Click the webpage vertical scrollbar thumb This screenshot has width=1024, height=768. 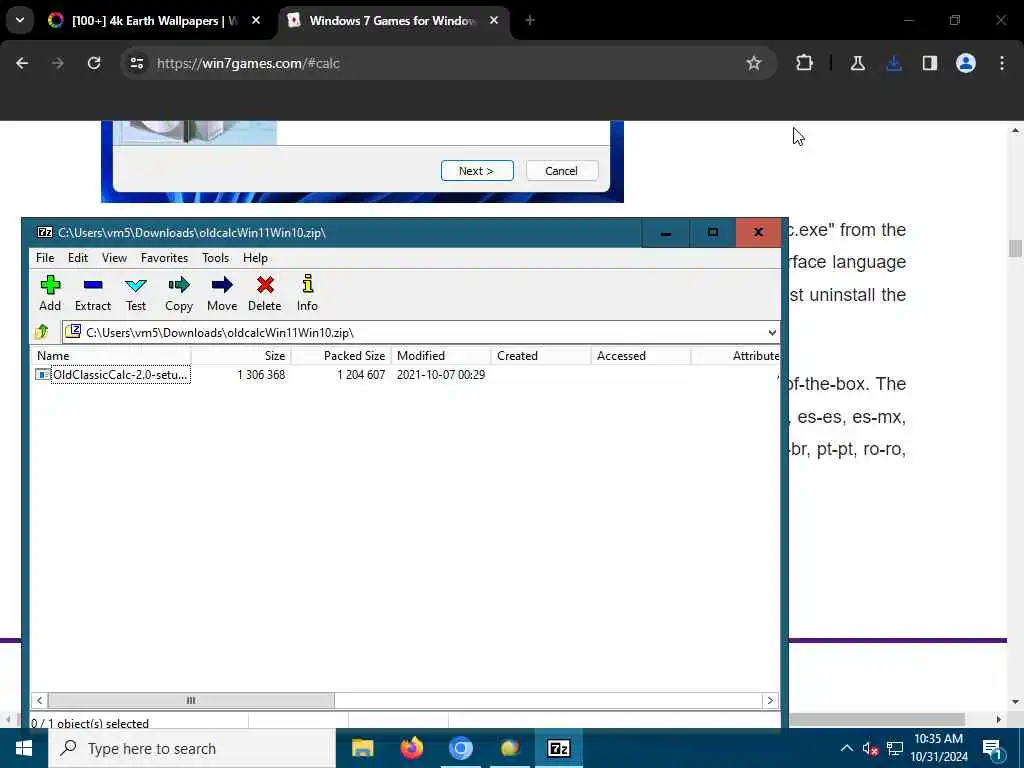tap(1015, 248)
